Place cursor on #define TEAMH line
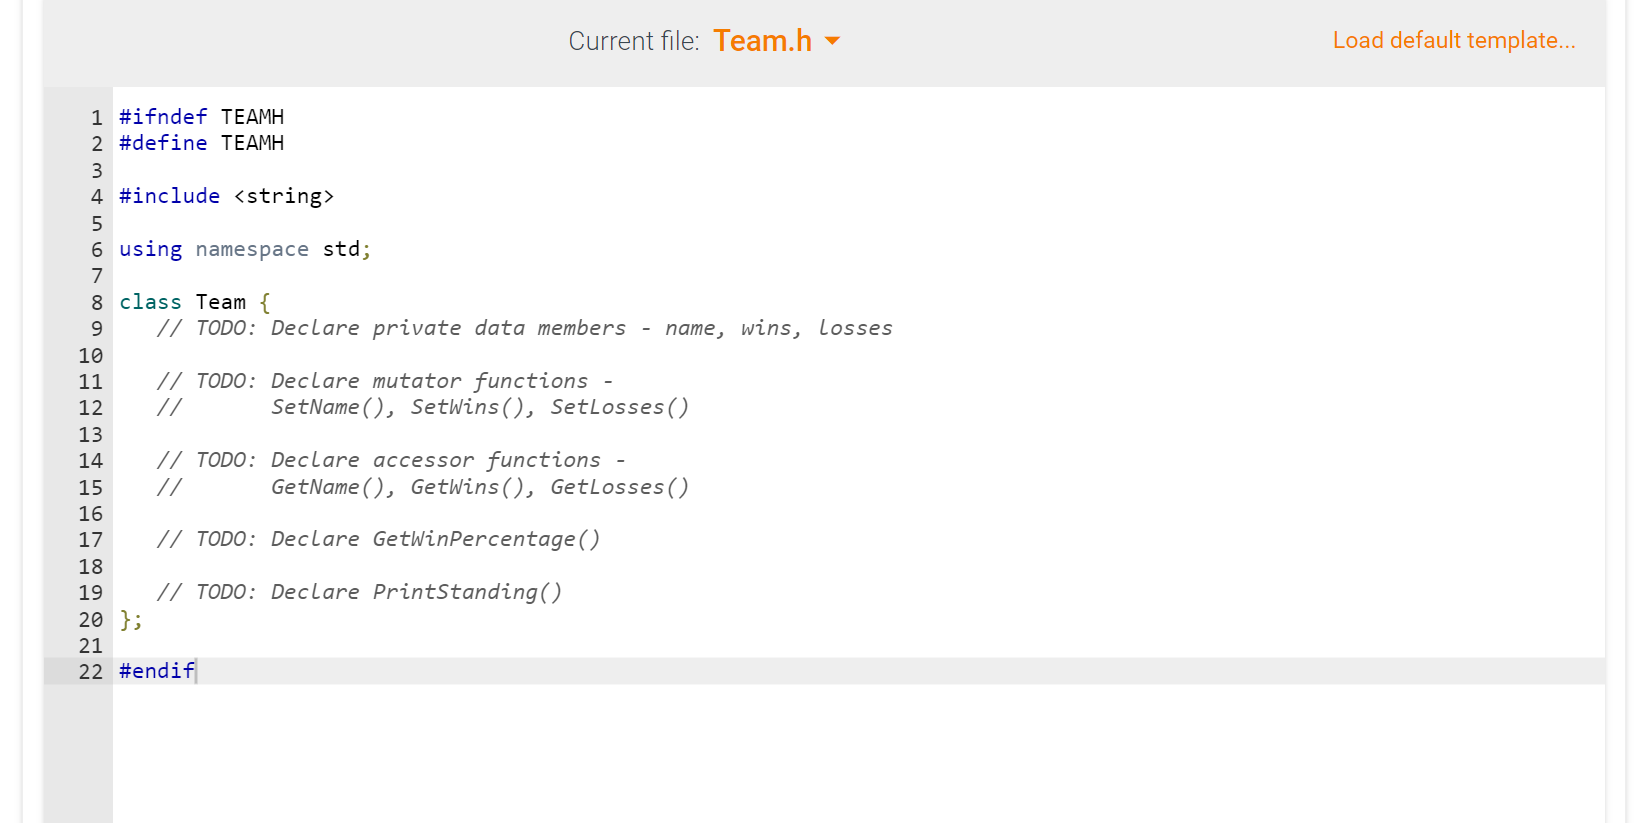 tap(201, 143)
